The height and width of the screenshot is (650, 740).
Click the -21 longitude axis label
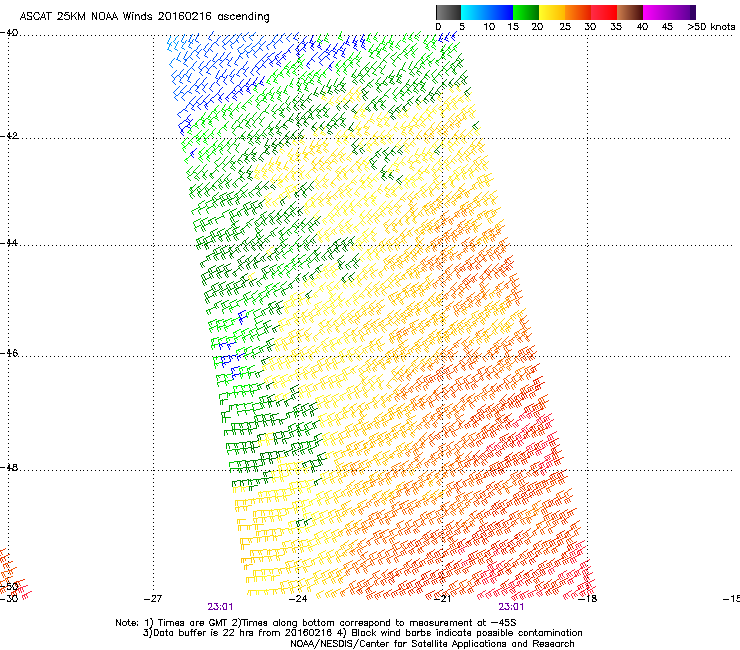click(x=443, y=599)
